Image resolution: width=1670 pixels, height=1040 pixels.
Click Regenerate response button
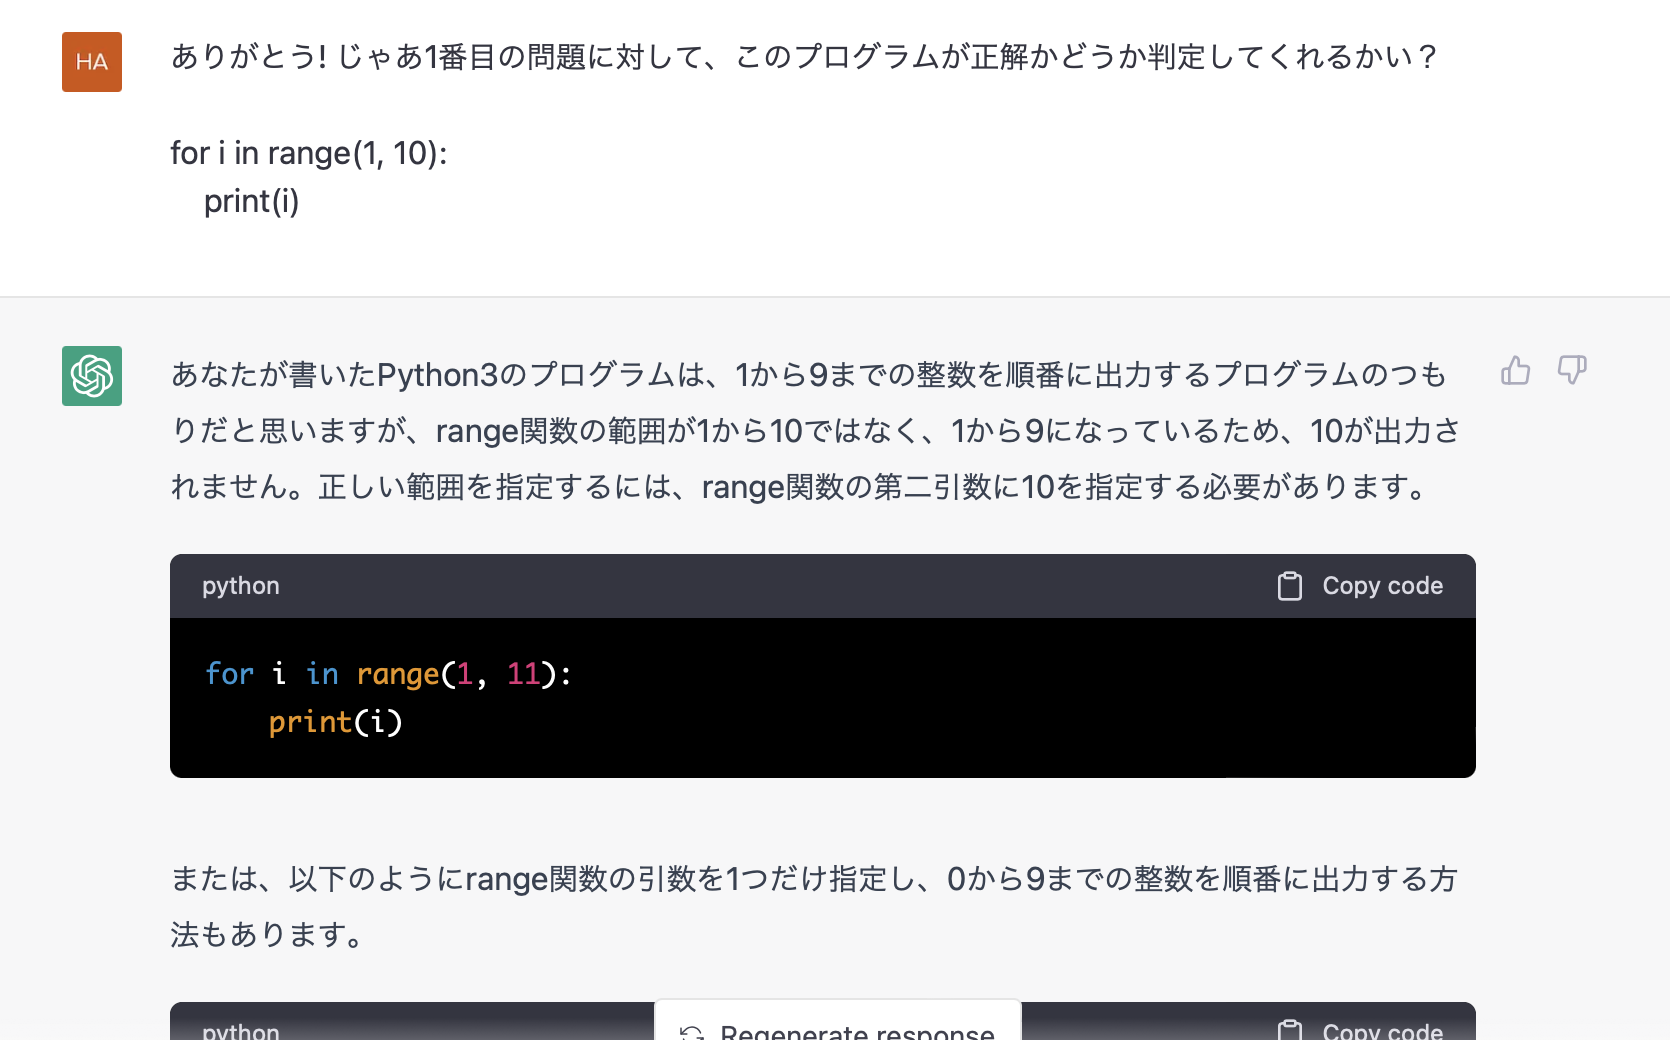(838, 1022)
